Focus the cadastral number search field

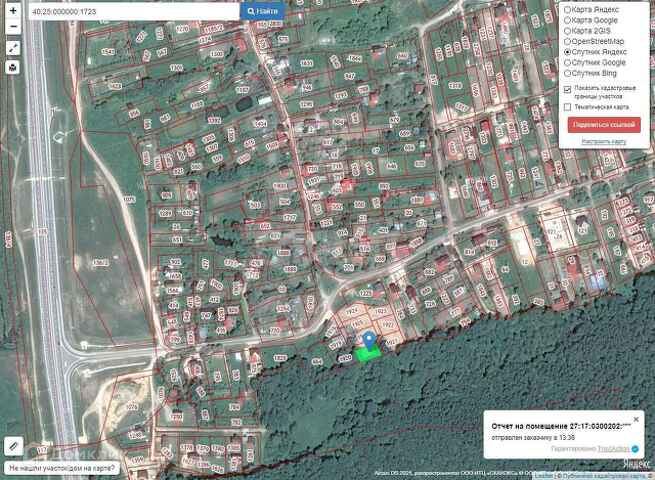tap(134, 12)
